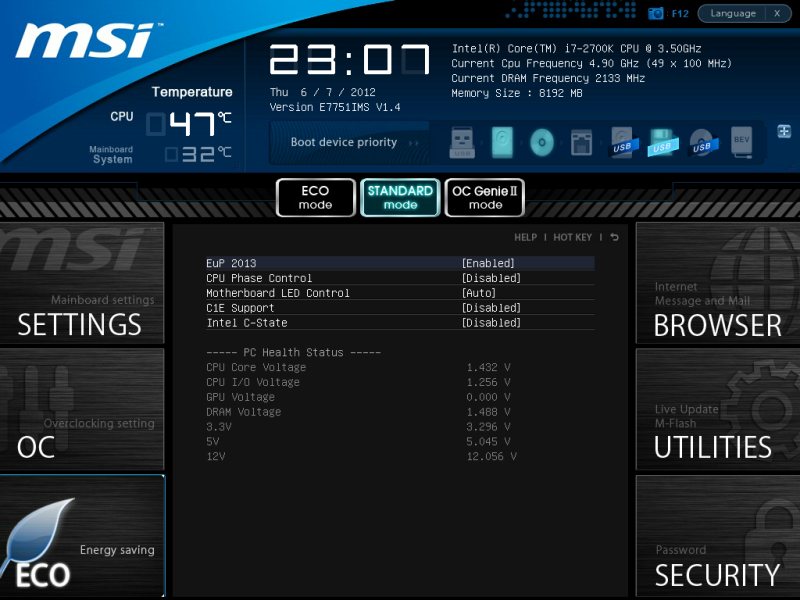
Task: Change CPU Phase Control Disabled value
Action: 491,278
